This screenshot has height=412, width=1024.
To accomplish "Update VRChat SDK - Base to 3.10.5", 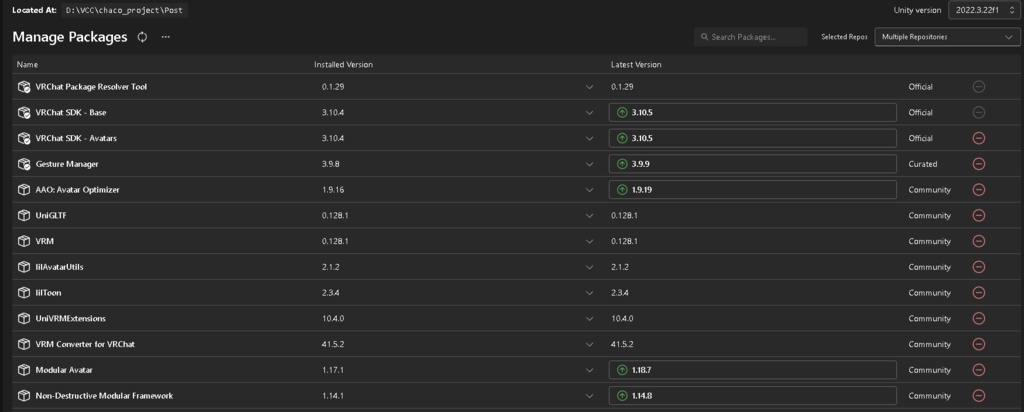I will coord(752,112).
